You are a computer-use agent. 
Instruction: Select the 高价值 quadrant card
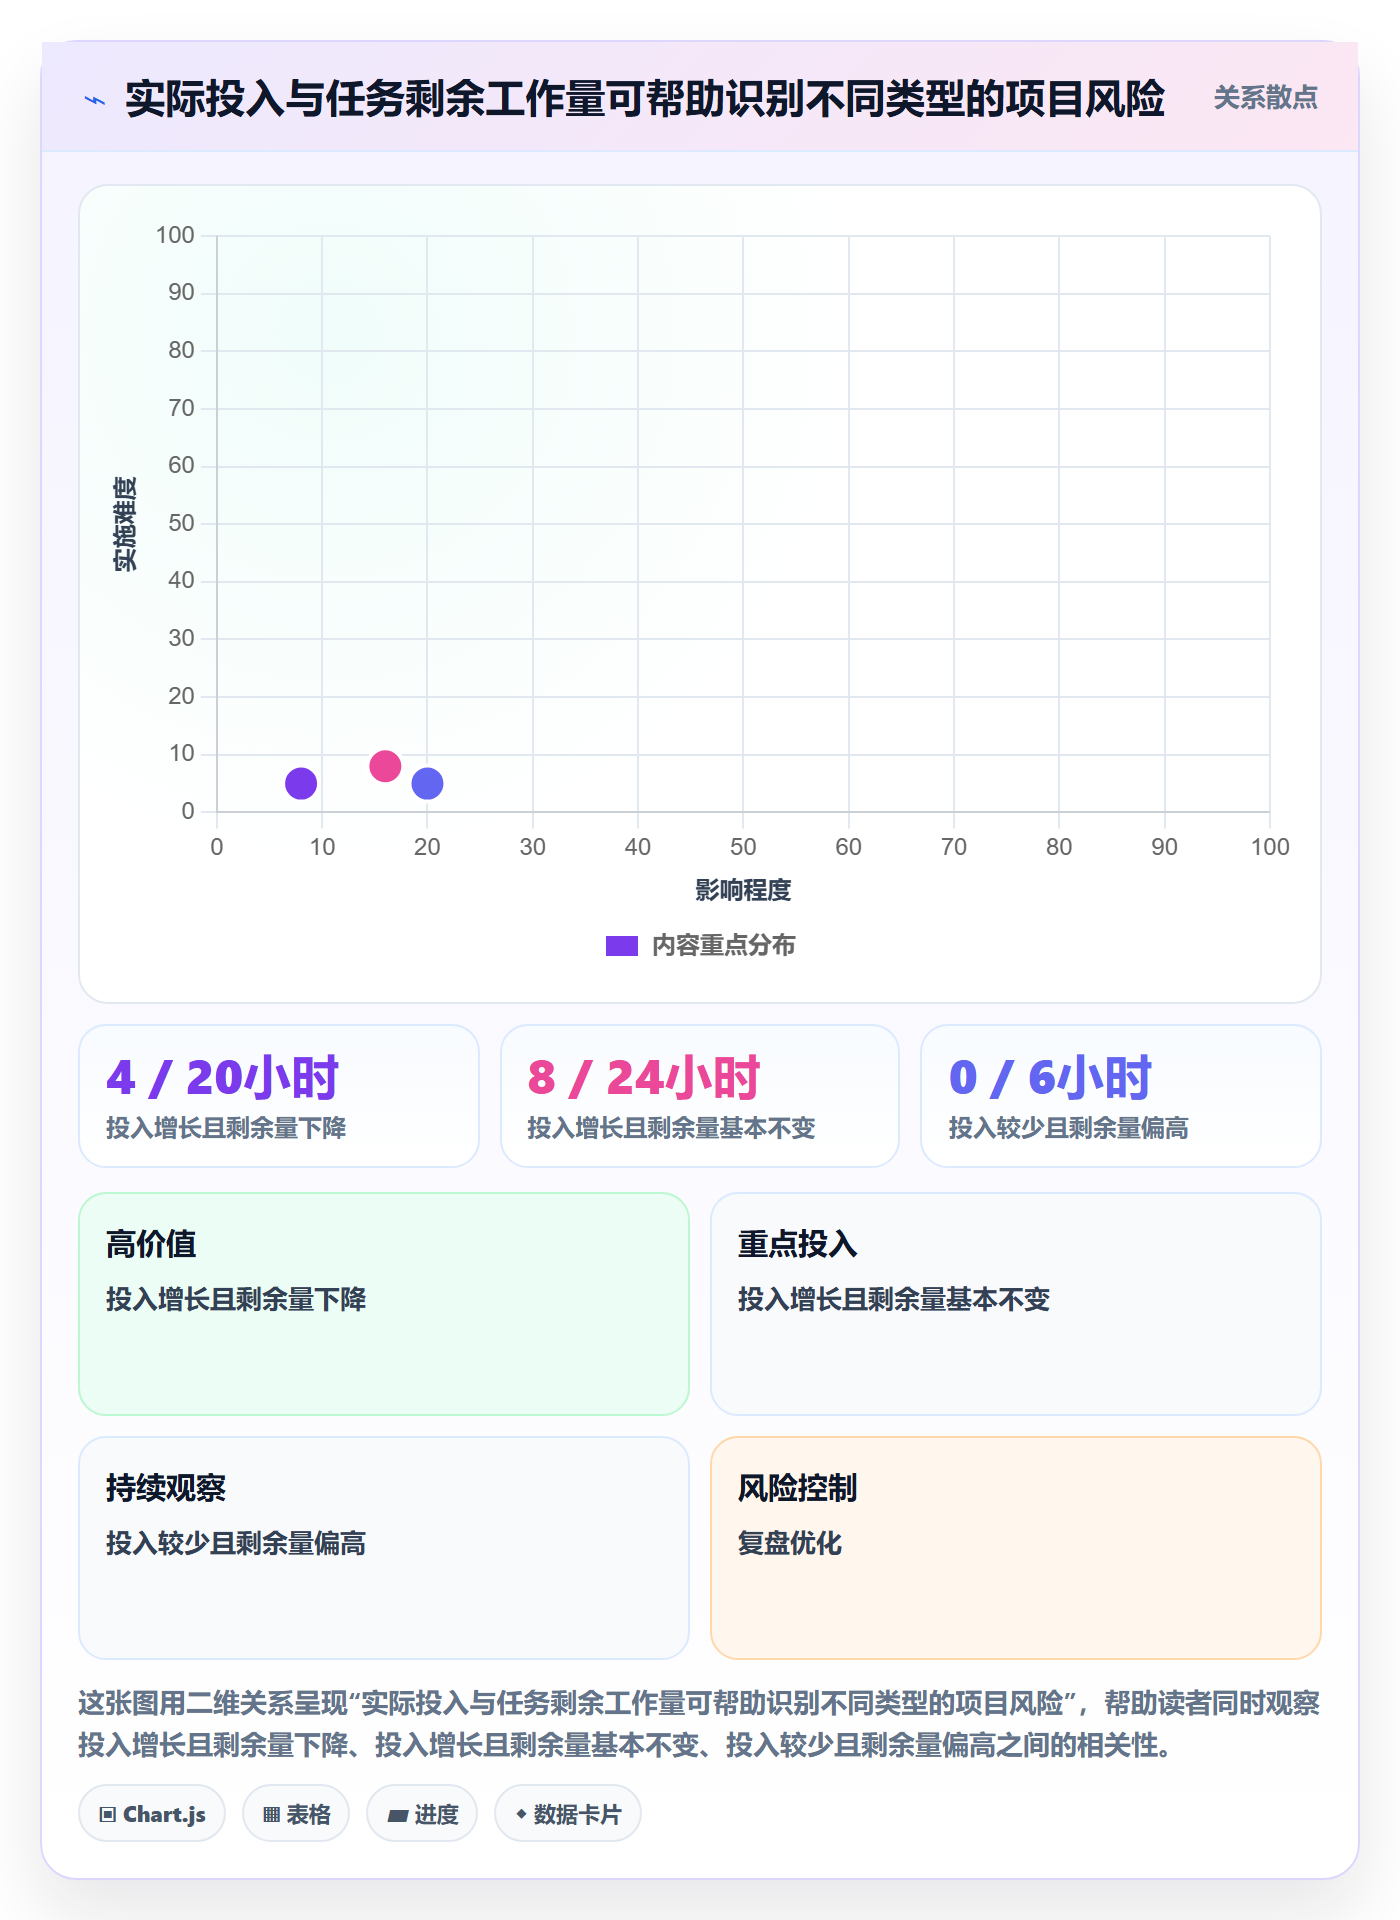coord(384,1304)
